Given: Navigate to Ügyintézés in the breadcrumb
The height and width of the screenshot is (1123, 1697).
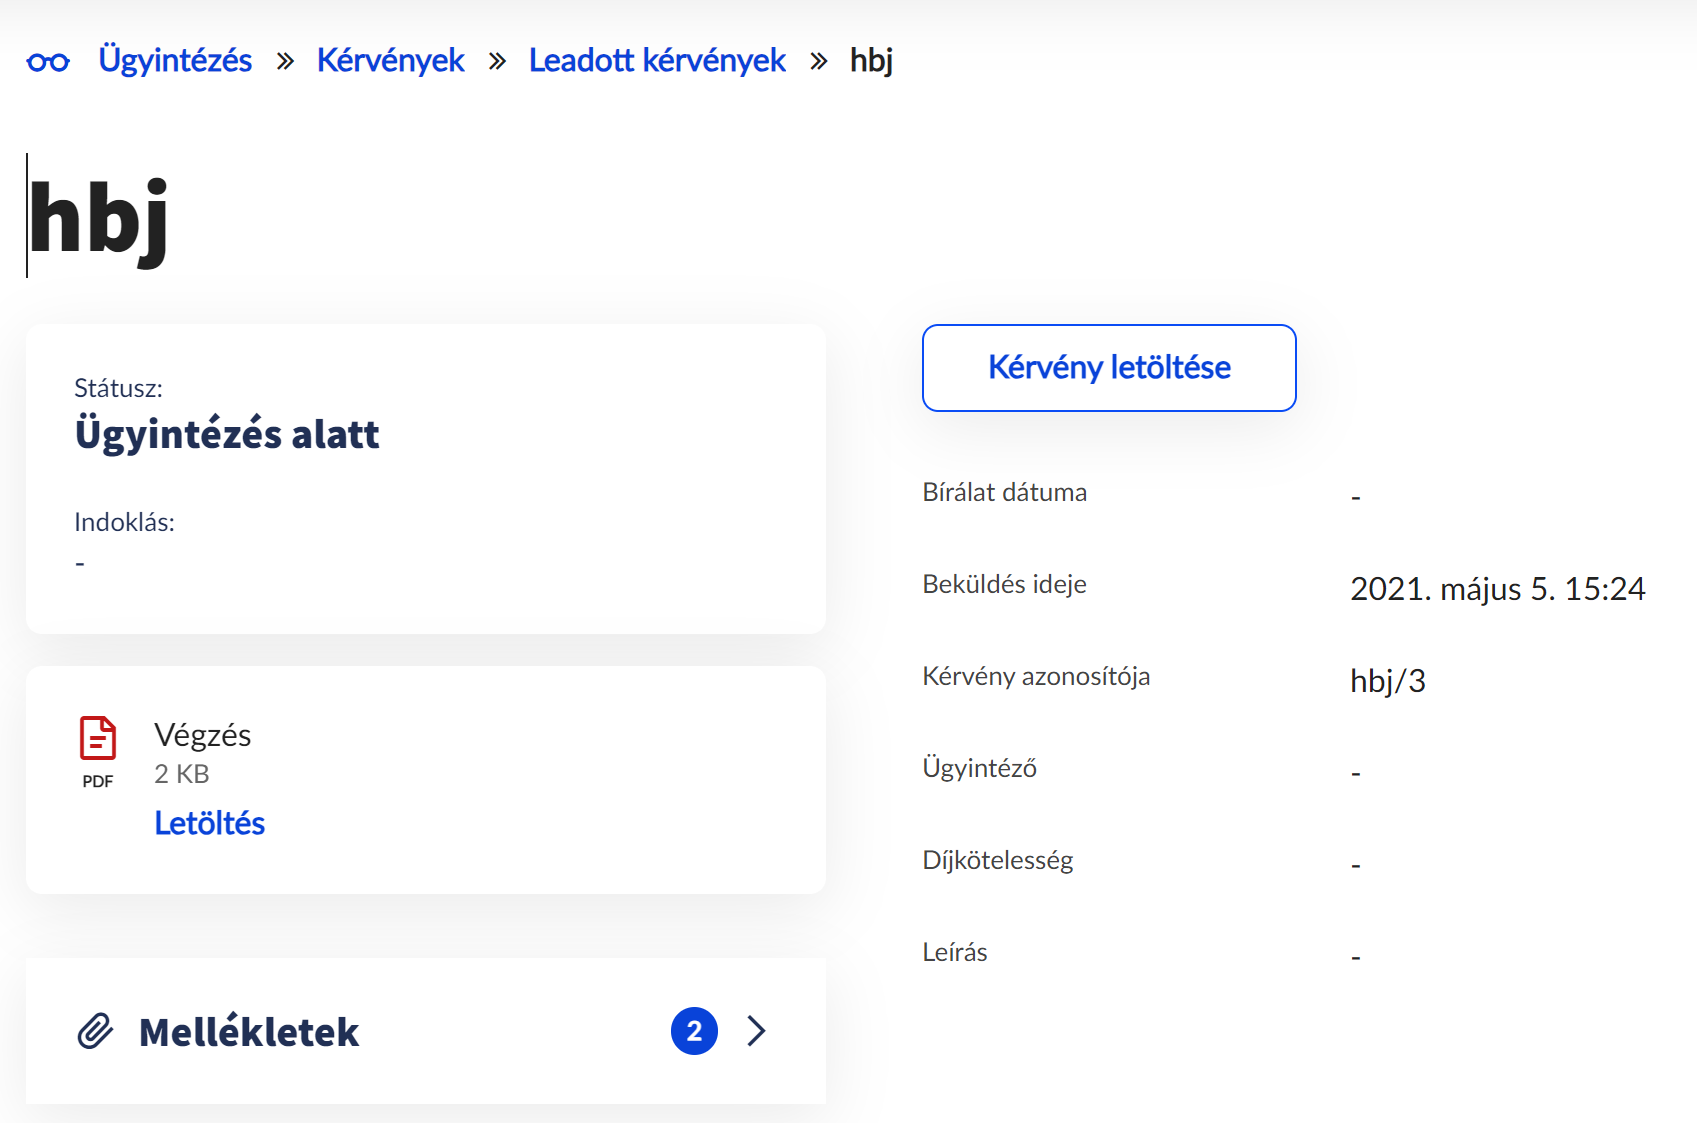Looking at the screenshot, I should (174, 60).
